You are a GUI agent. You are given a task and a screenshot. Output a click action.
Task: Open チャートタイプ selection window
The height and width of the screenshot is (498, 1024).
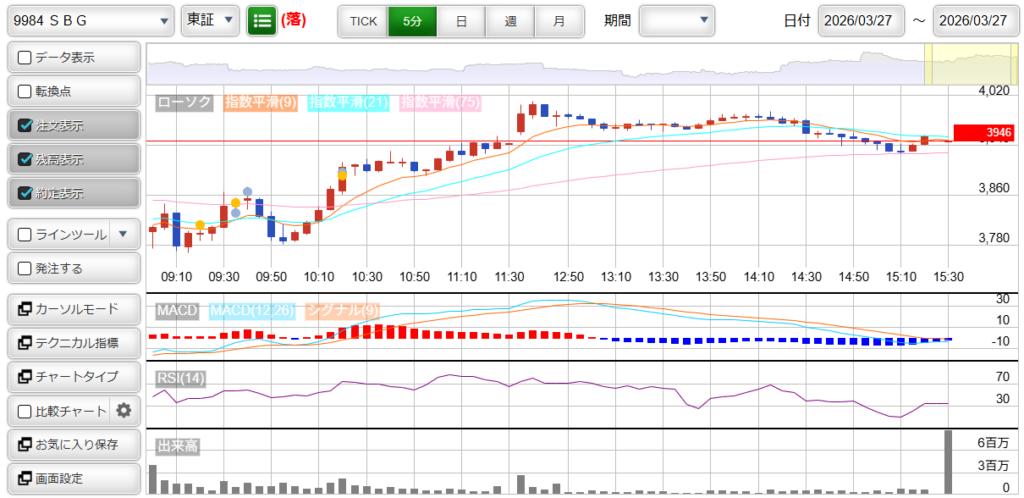pos(72,376)
